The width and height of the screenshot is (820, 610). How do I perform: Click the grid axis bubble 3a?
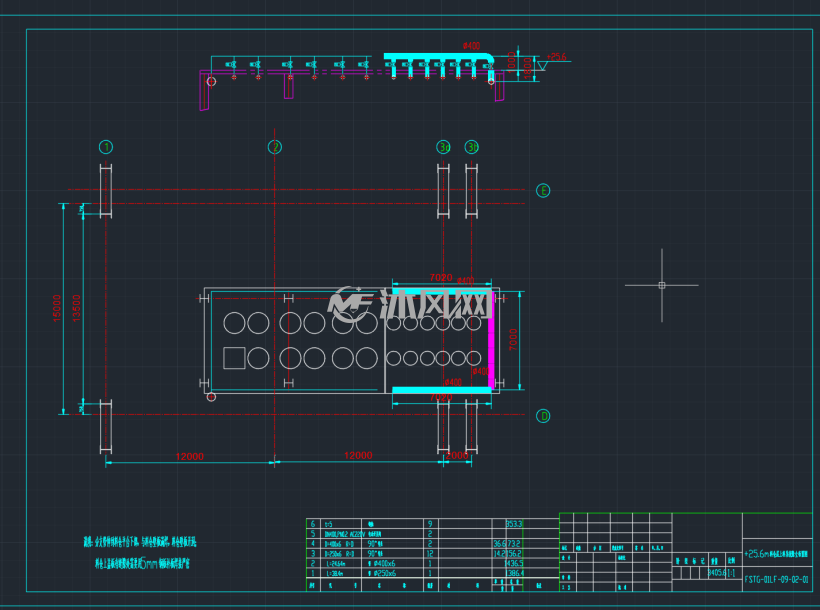click(443, 147)
